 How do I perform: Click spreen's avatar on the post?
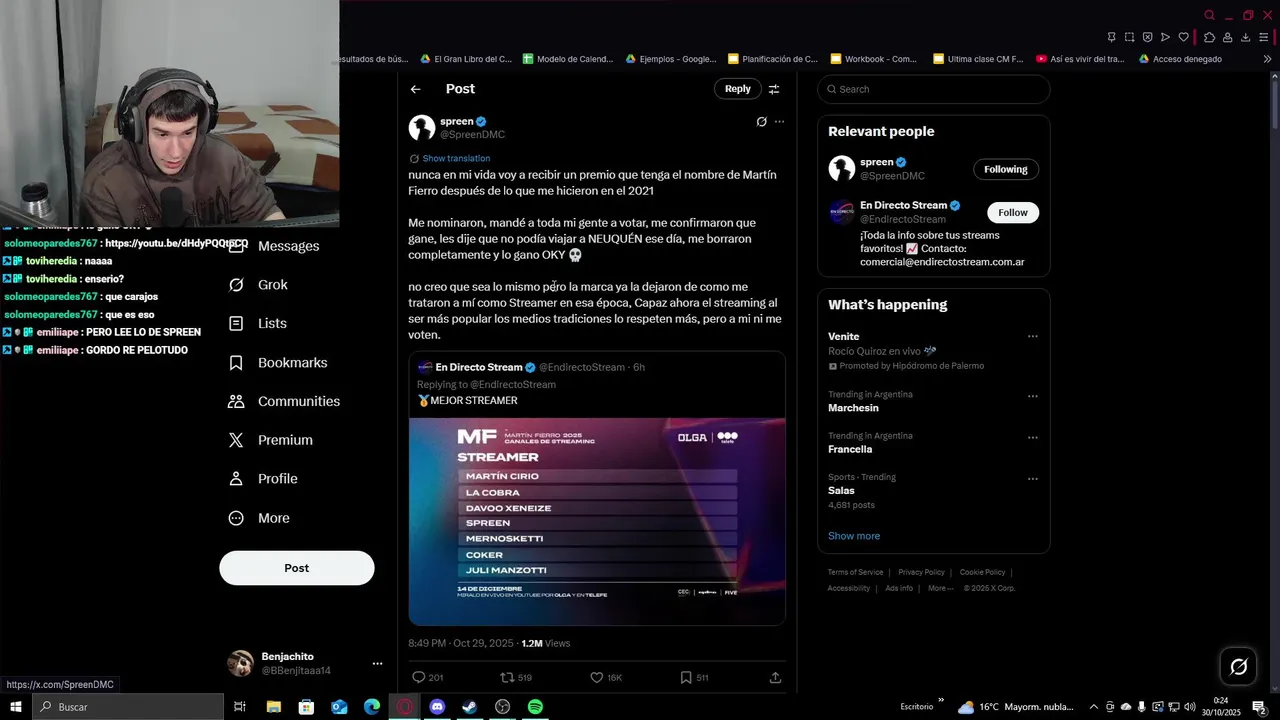pyautogui.click(x=422, y=127)
